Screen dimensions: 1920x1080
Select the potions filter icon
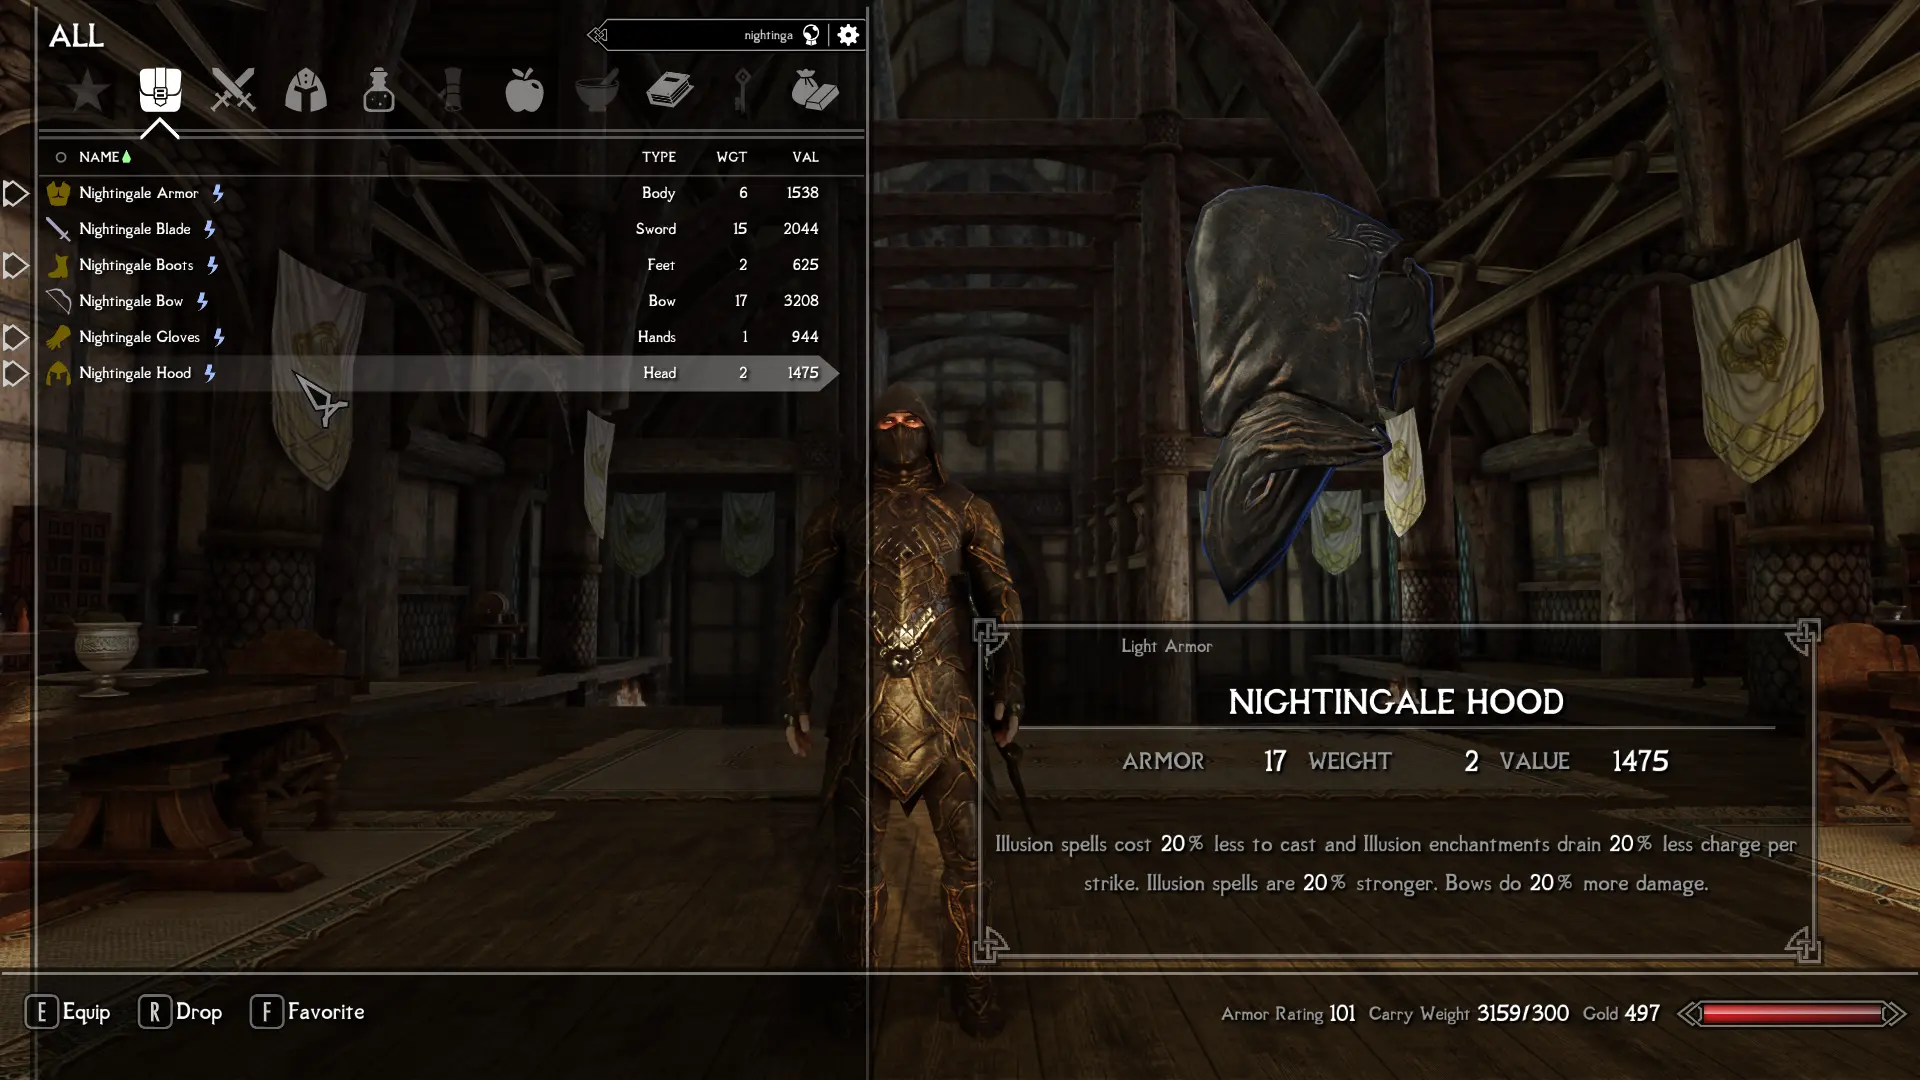(x=378, y=90)
